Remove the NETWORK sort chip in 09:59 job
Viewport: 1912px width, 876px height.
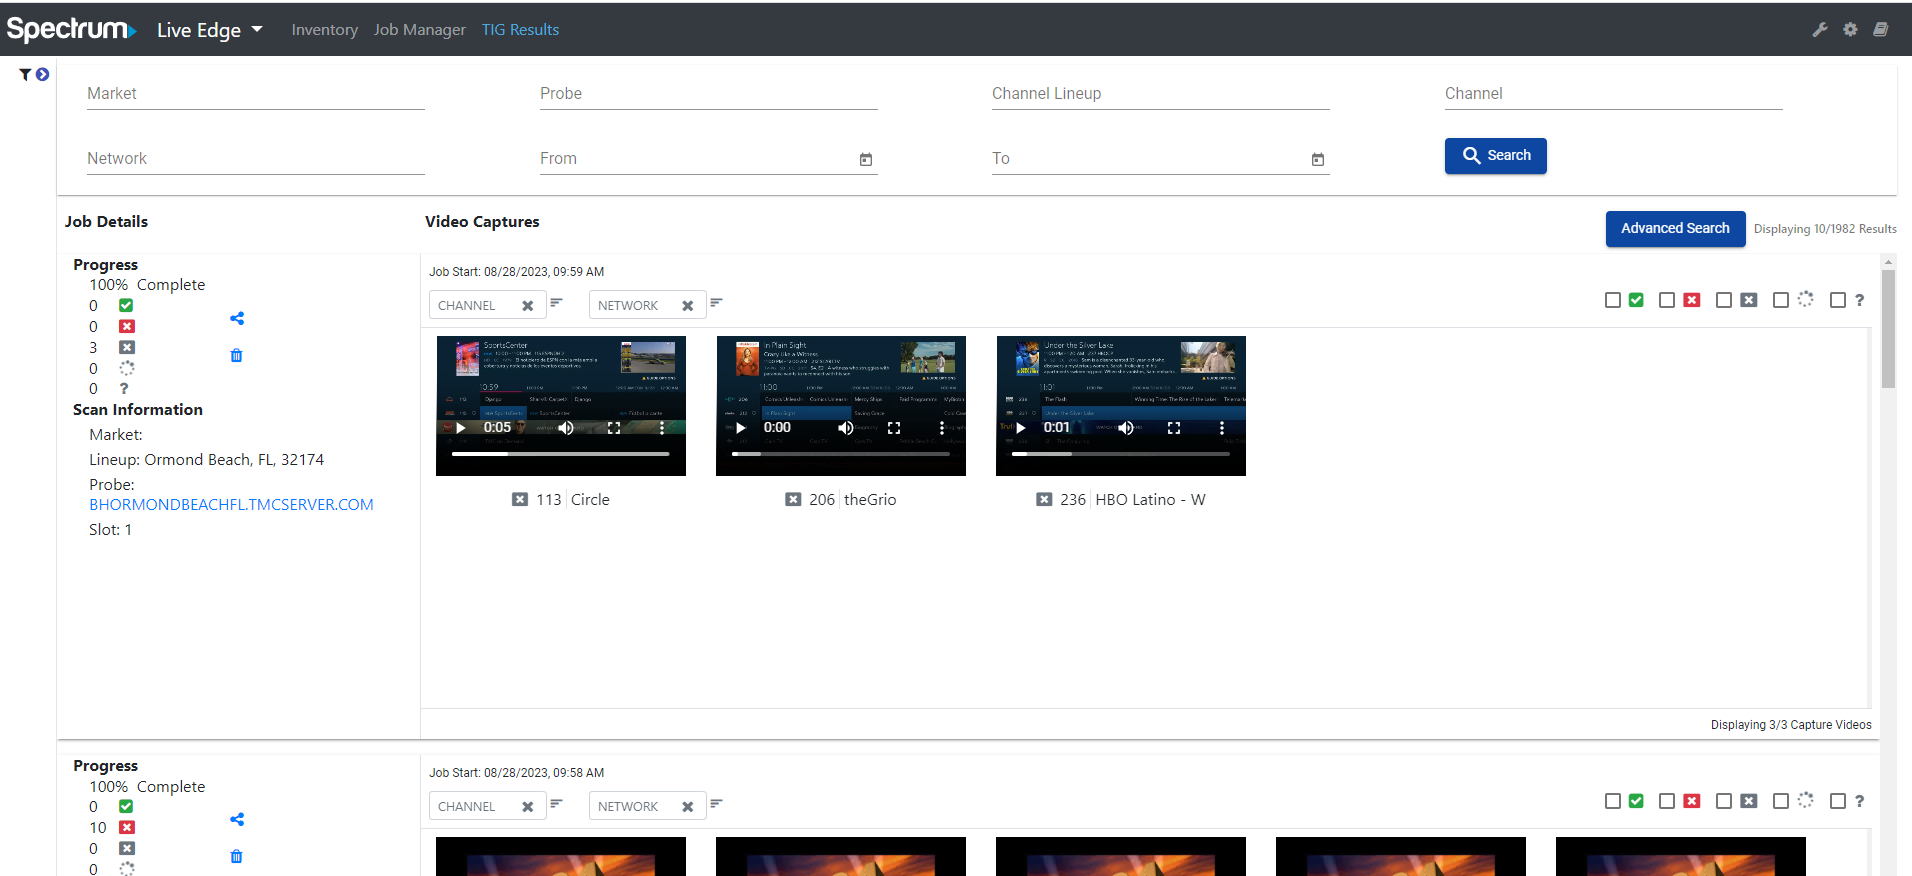(688, 306)
